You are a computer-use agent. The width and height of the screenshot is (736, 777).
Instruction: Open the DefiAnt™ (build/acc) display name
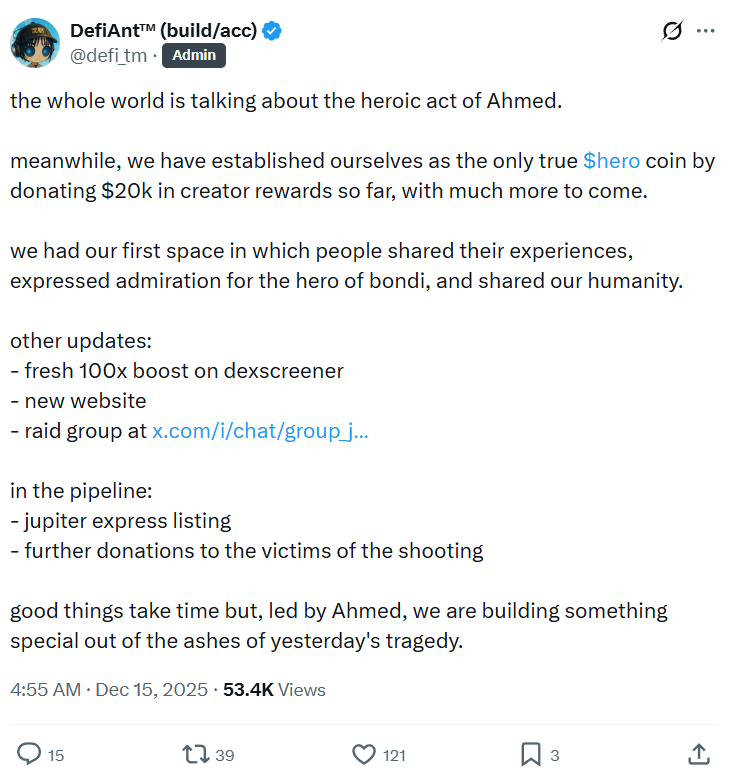pyautogui.click(x=164, y=31)
